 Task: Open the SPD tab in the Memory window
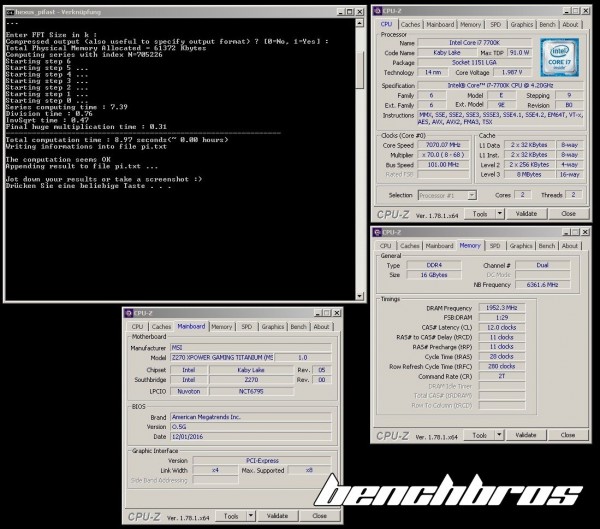coord(495,246)
